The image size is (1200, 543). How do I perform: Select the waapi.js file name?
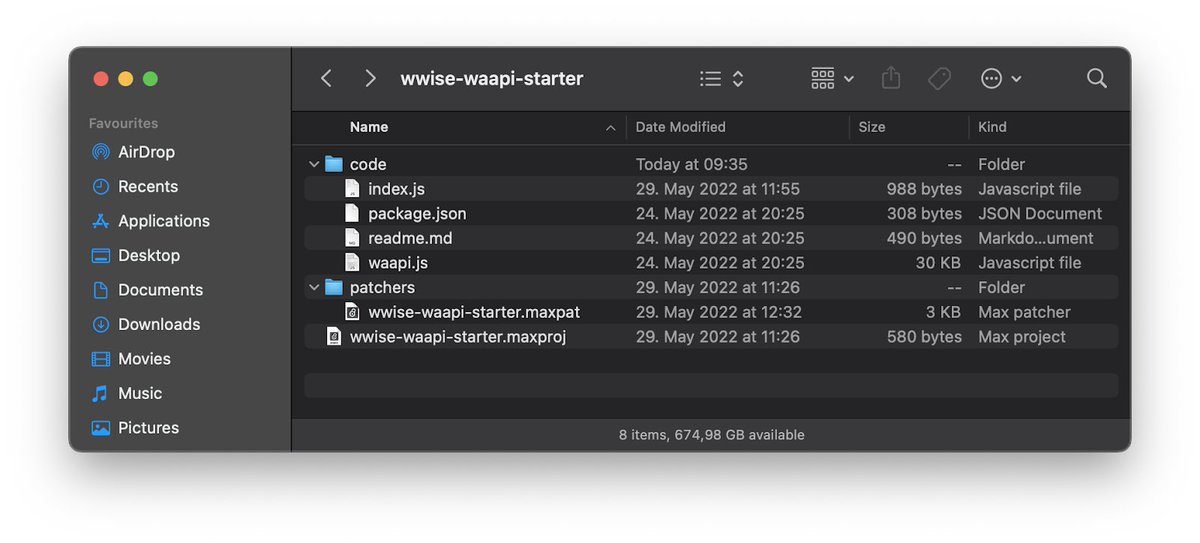(398, 263)
